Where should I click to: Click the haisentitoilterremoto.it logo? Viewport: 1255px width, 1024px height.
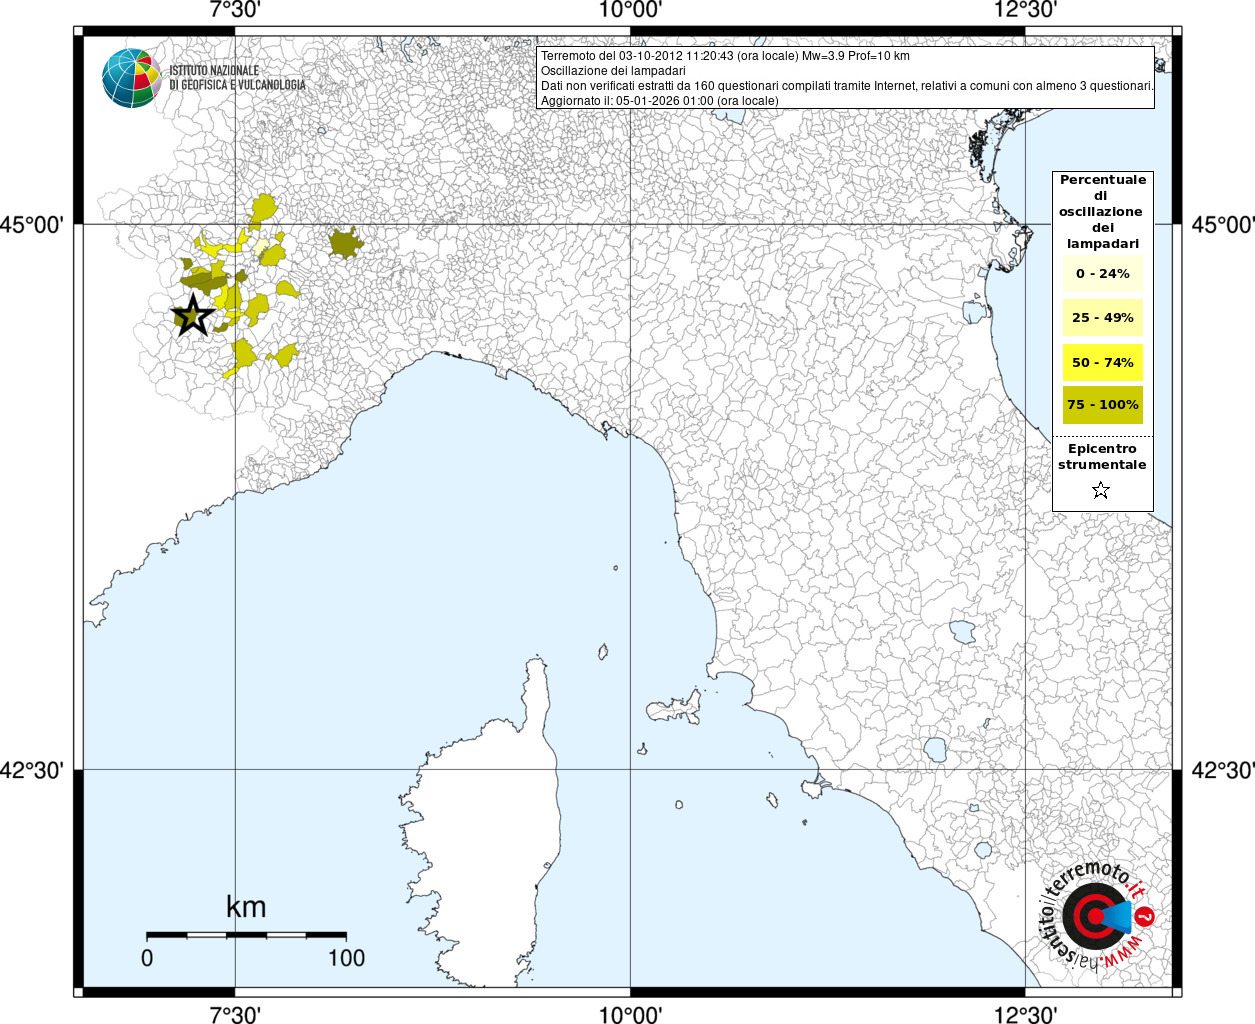[x=1098, y=915]
